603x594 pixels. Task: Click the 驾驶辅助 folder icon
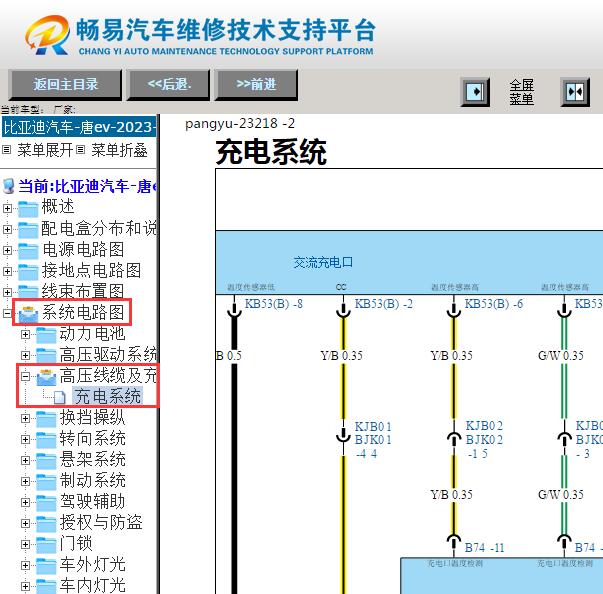(46, 503)
